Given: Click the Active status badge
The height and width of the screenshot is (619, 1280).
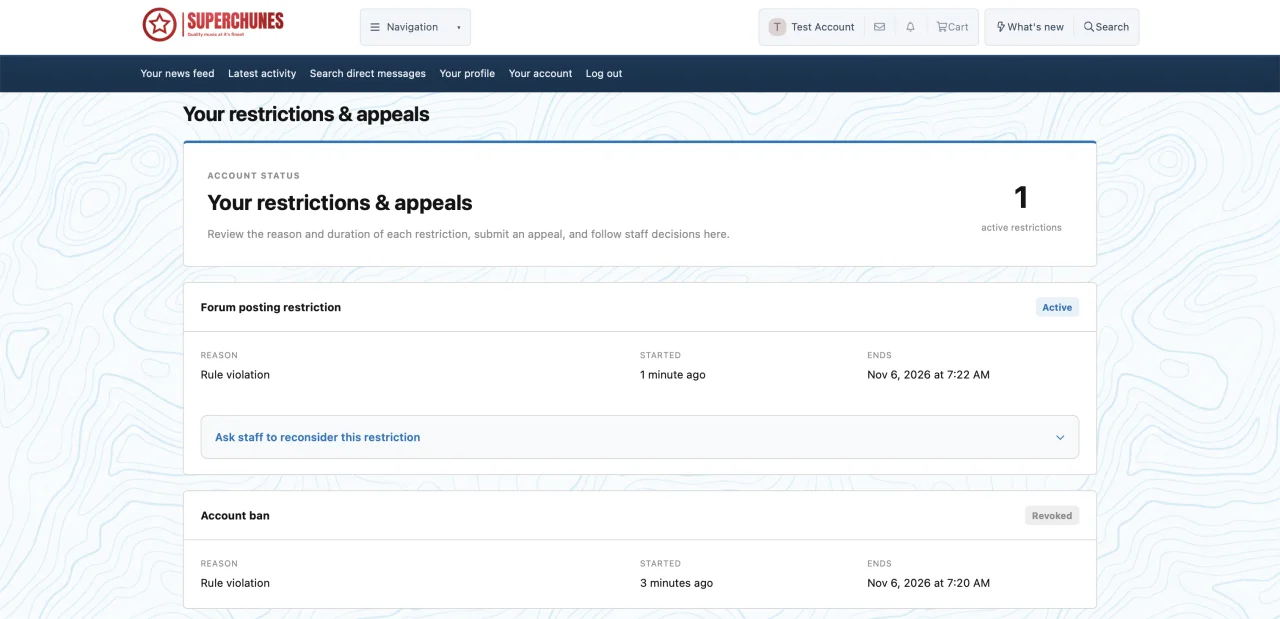Looking at the screenshot, I should pos(1057,307).
